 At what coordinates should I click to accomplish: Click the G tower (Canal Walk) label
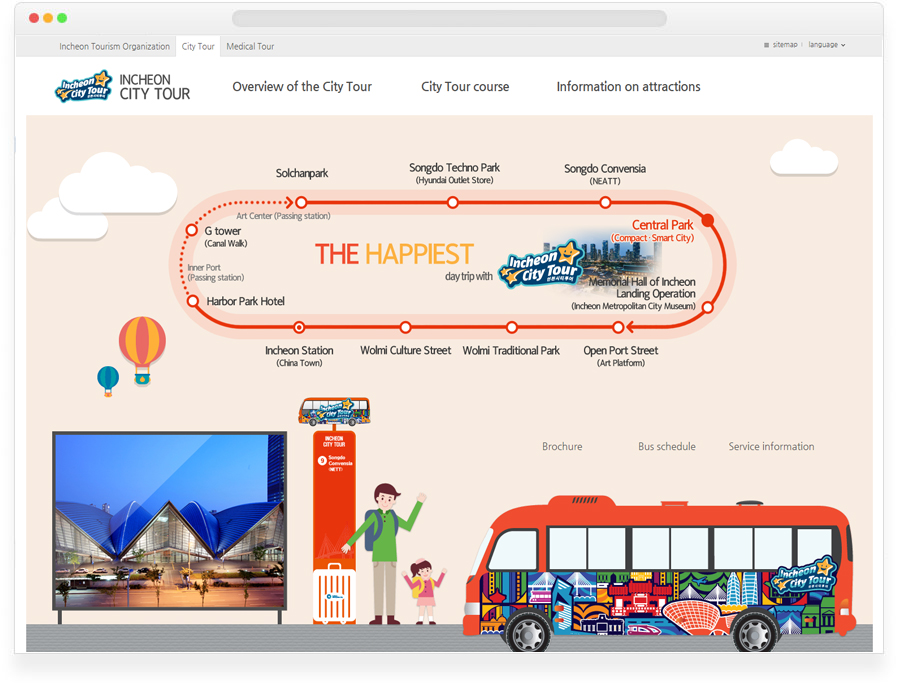pyautogui.click(x=226, y=236)
